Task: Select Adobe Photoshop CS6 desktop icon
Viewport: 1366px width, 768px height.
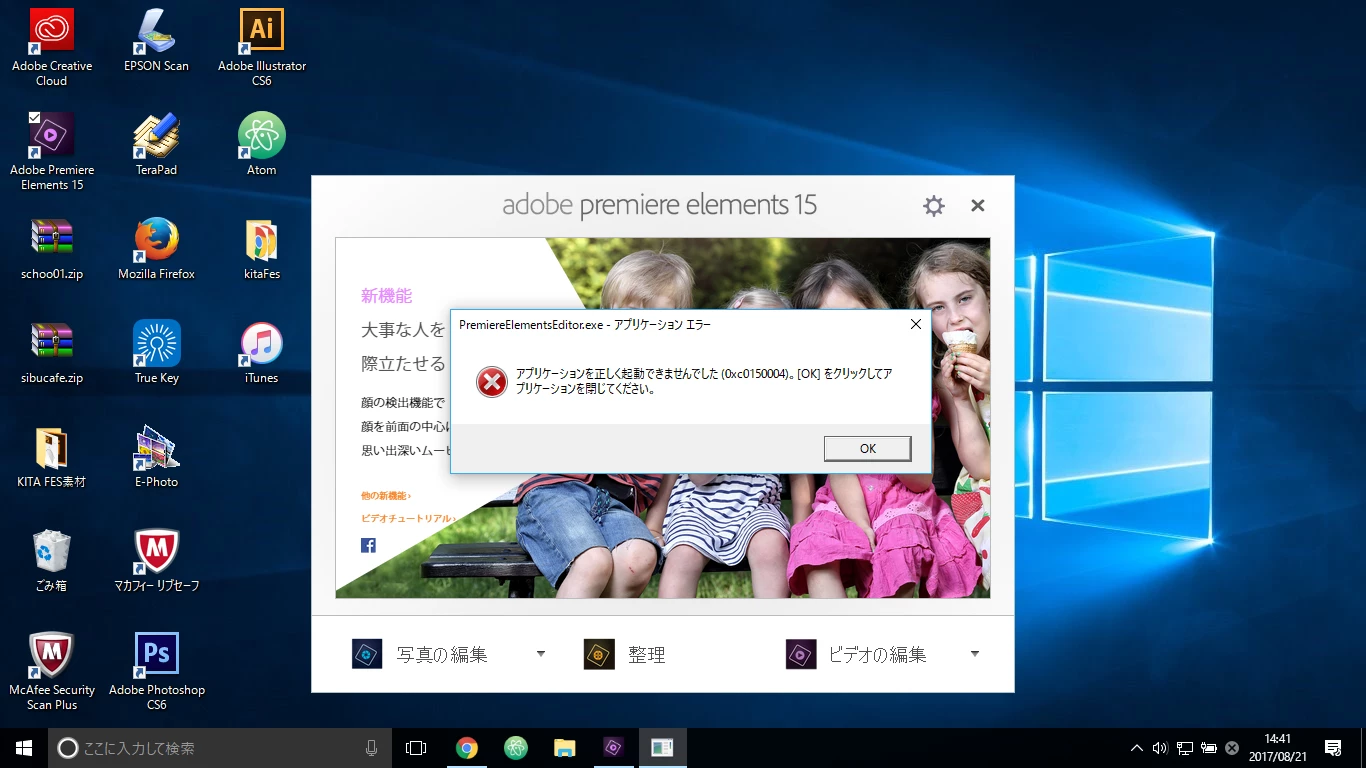Action: 156,671
